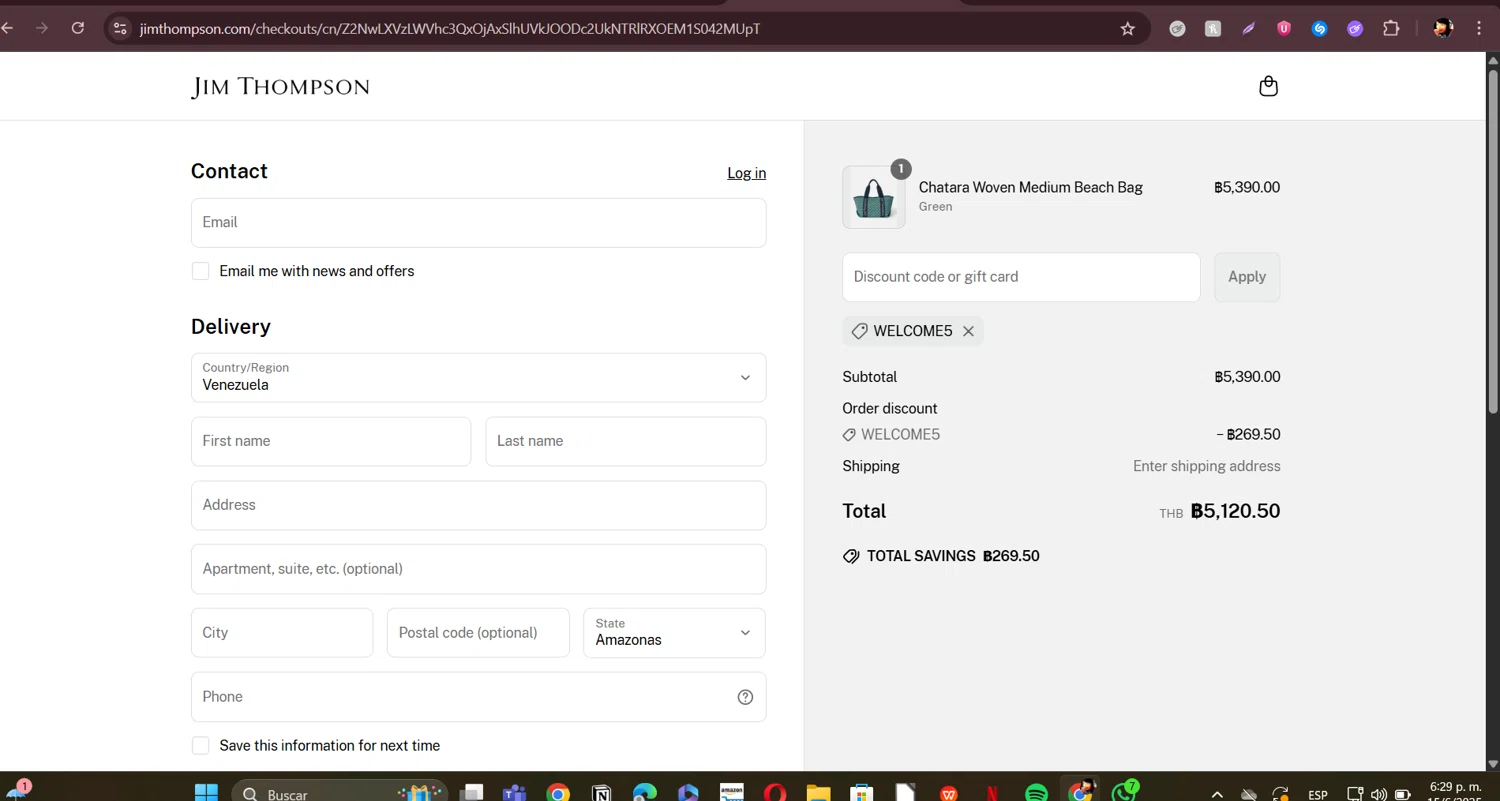Open File Explorer from the taskbar
This screenshot has width=1500, height=801.
coord(818,794)
